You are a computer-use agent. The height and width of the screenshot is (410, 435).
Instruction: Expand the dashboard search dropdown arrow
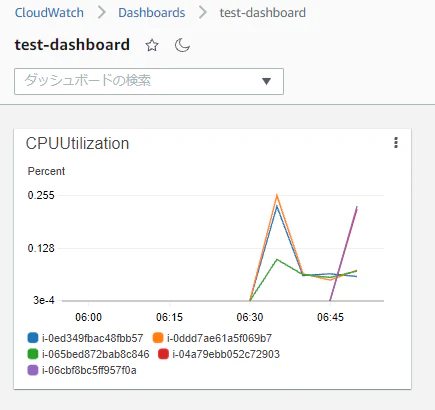[266, 81]
